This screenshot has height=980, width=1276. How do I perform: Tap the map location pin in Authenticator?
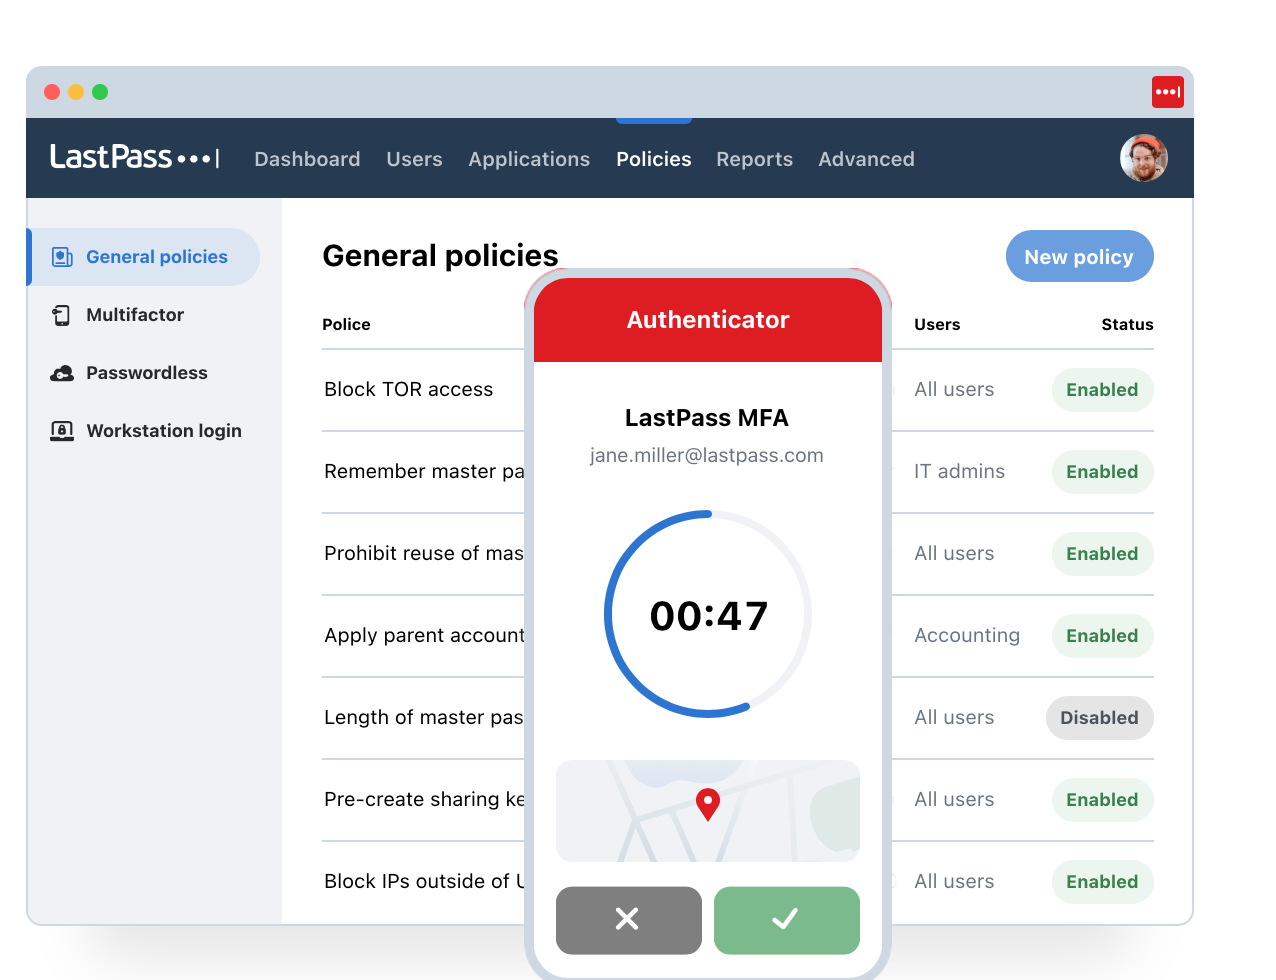point(707,804)
